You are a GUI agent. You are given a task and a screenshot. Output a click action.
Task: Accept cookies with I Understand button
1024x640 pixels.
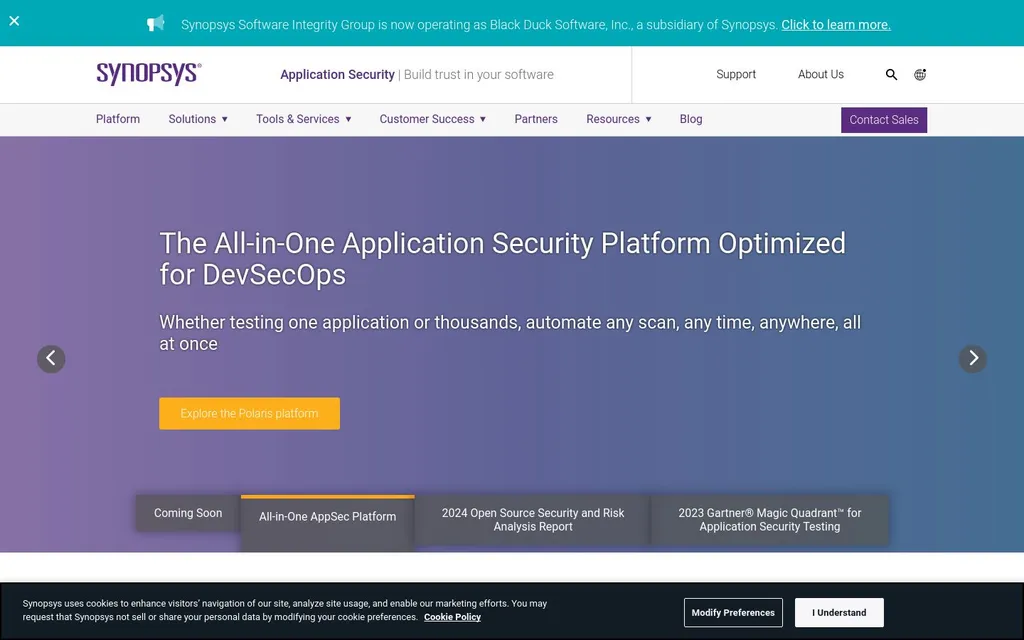pyautogui.click(x=839, y=613)
